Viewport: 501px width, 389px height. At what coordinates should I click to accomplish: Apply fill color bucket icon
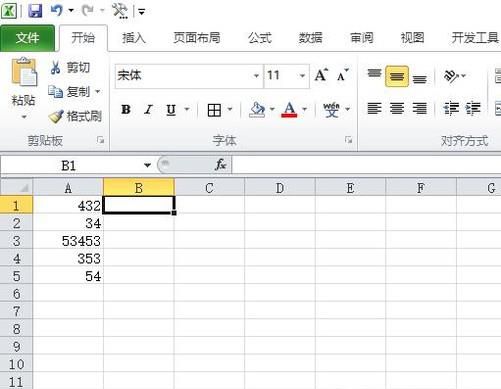257,109
